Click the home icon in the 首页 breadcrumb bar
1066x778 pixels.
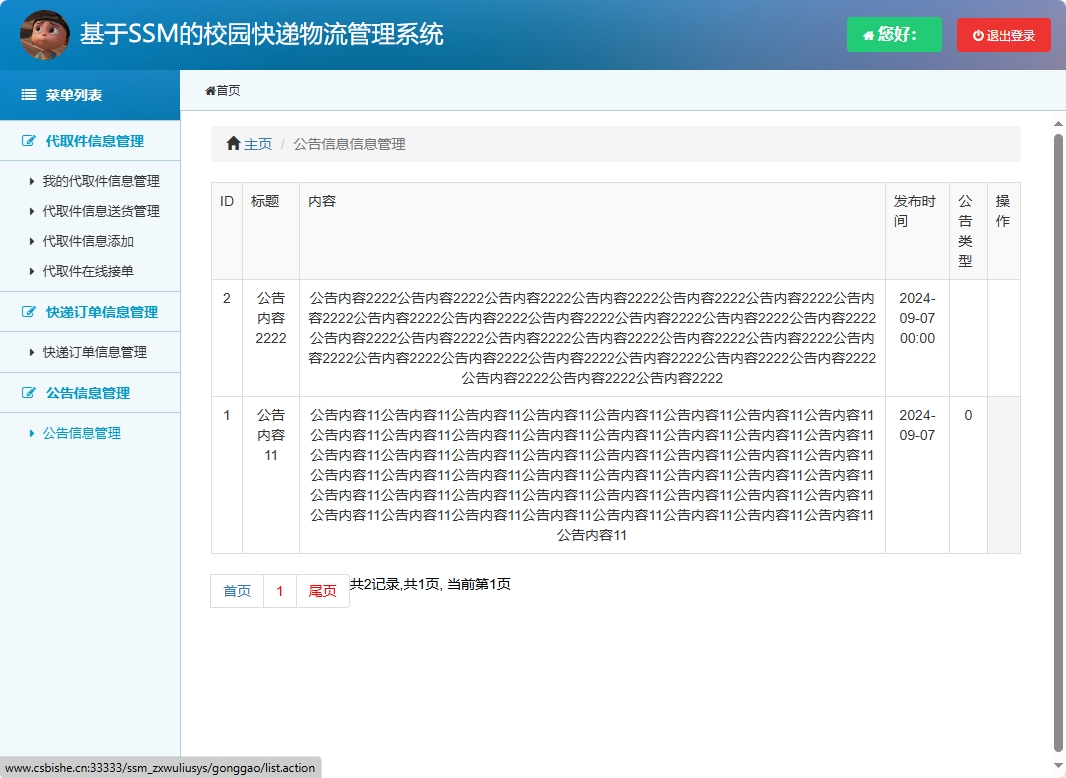pyautogui.click(x=210, y=89)
